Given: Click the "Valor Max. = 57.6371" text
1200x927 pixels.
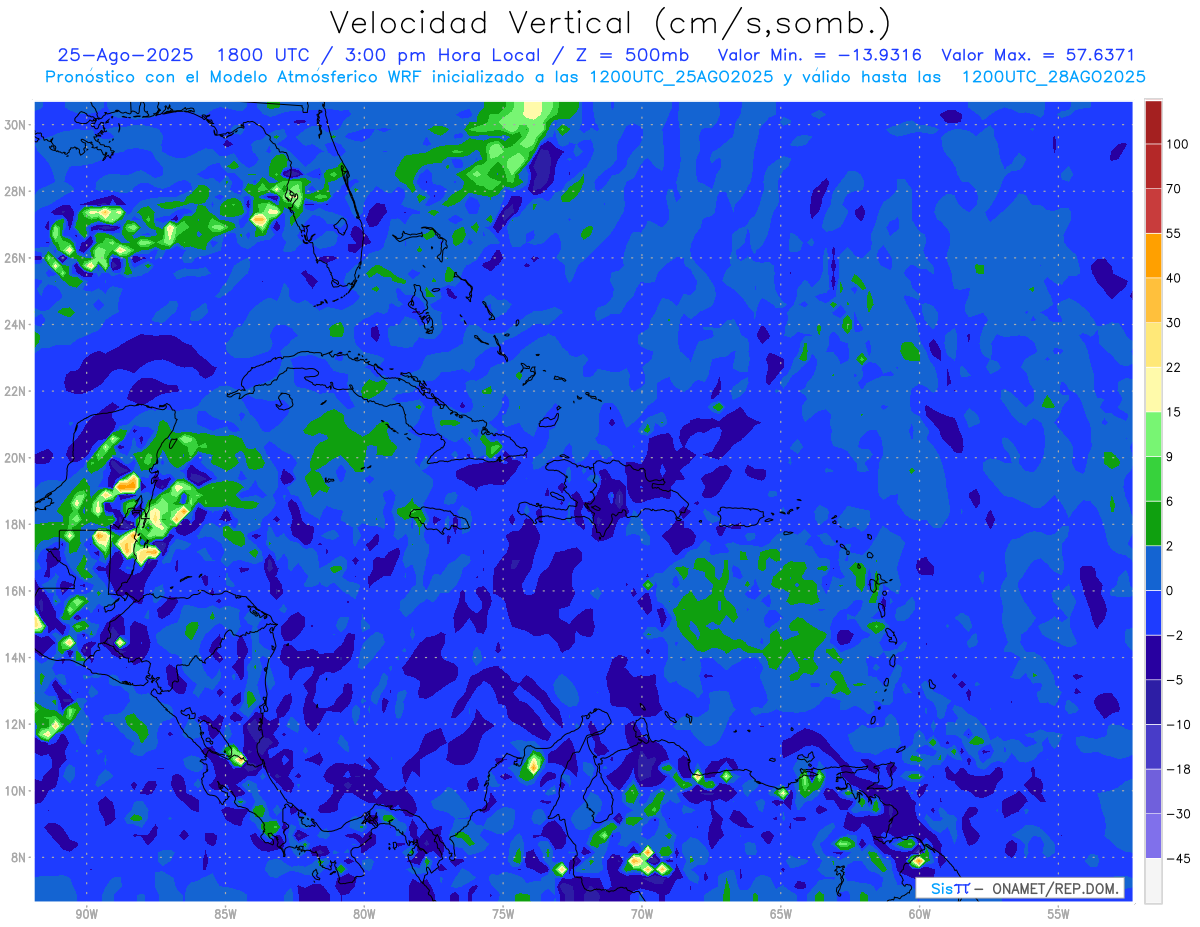Looking at the screenshot, I should (x=1038, y=55).
